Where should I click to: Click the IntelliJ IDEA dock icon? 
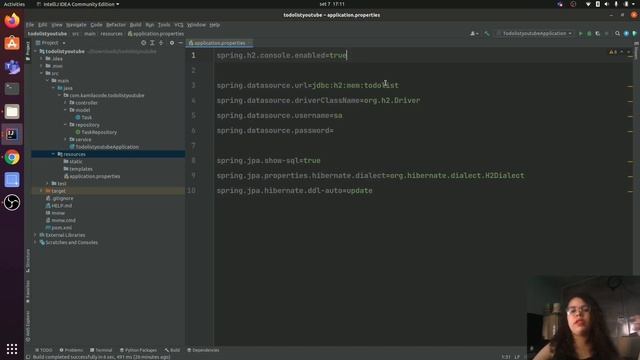click(x=12, y=134)
